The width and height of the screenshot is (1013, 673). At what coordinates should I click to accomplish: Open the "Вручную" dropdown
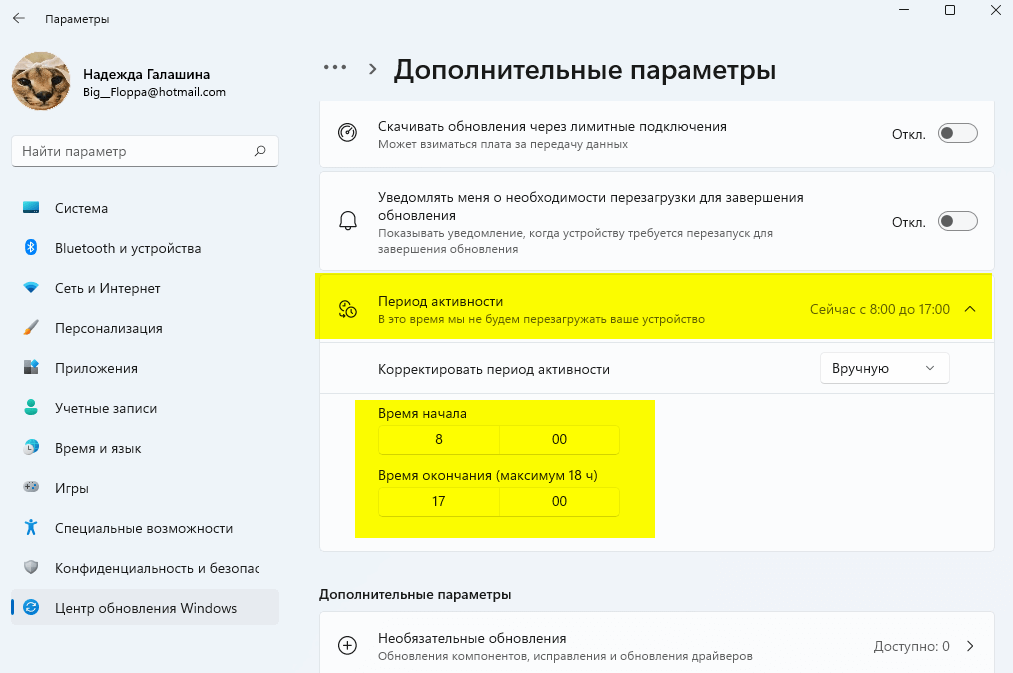click(884, 368)
